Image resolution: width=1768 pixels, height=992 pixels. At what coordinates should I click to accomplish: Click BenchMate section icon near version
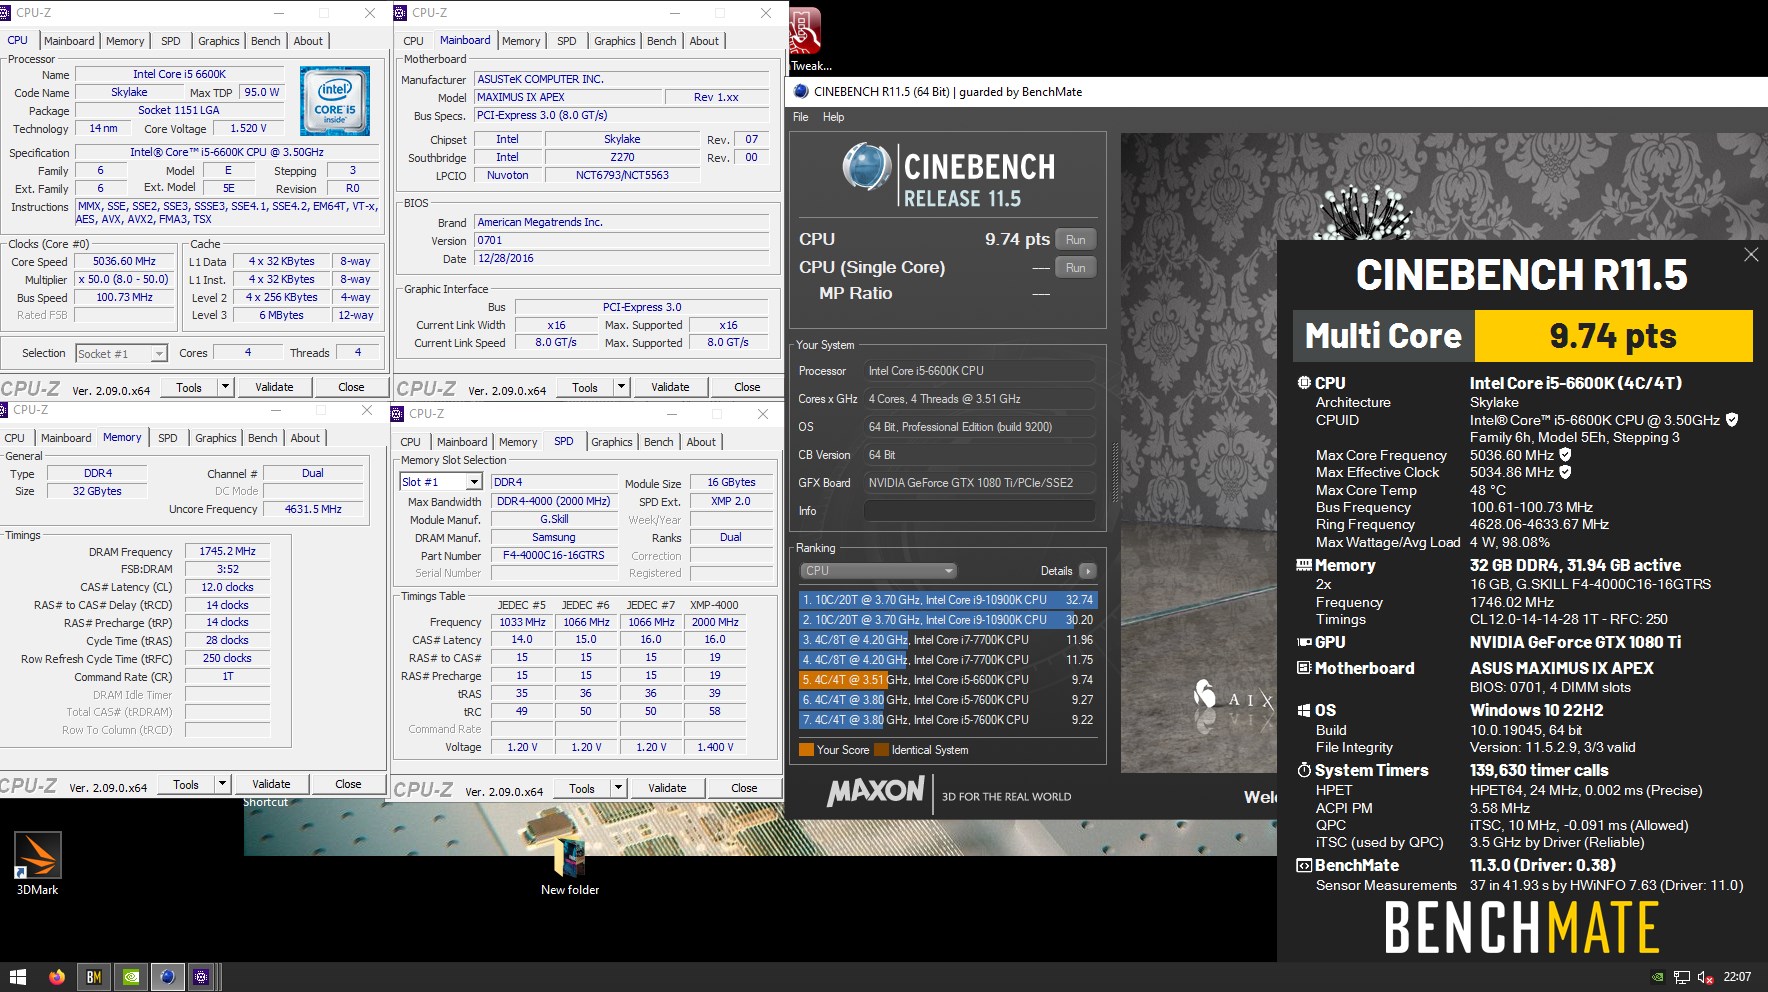pos(1304,866)
